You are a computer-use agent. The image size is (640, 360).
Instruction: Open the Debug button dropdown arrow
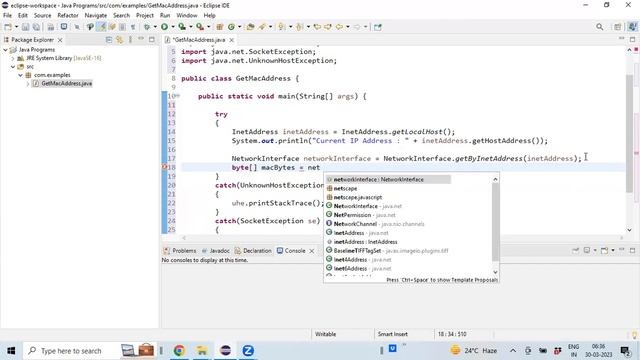point(155,27)
